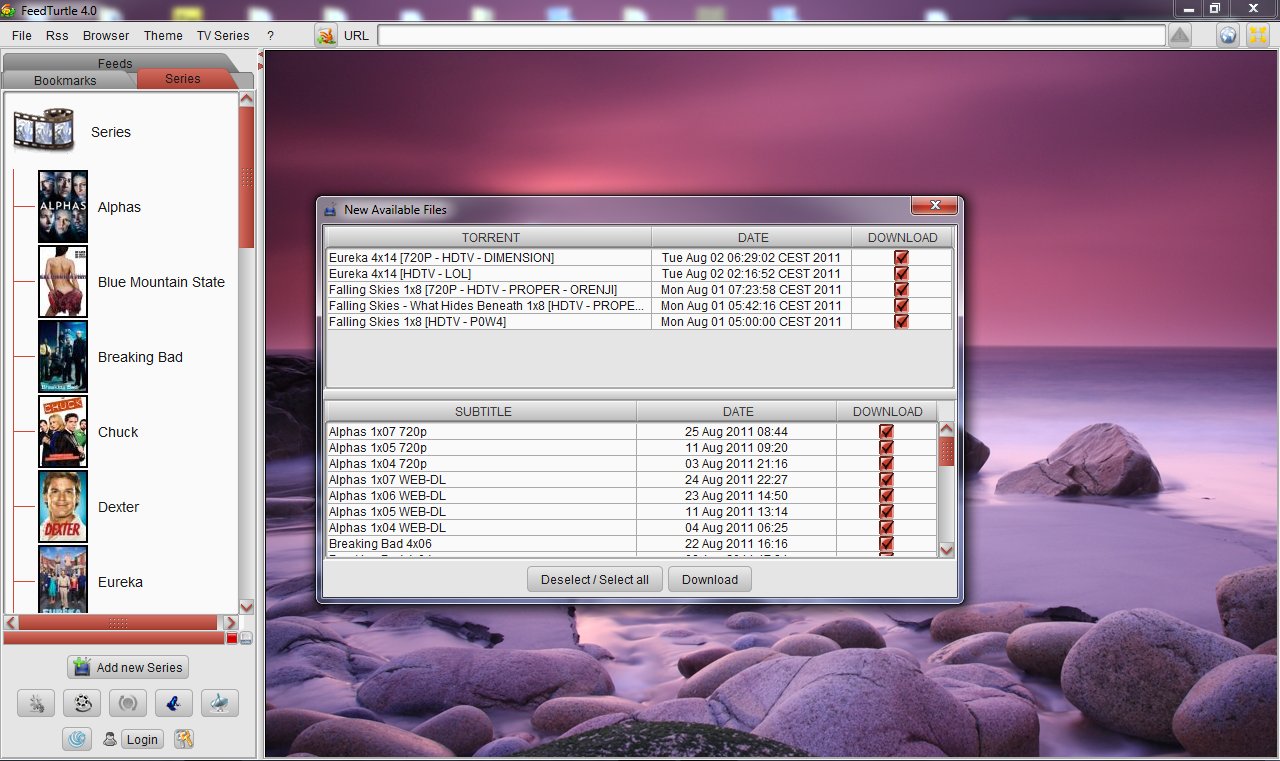Click the keys settings icon
Image resolution: width=1280 pixels, height=761 pixels.
183,739
